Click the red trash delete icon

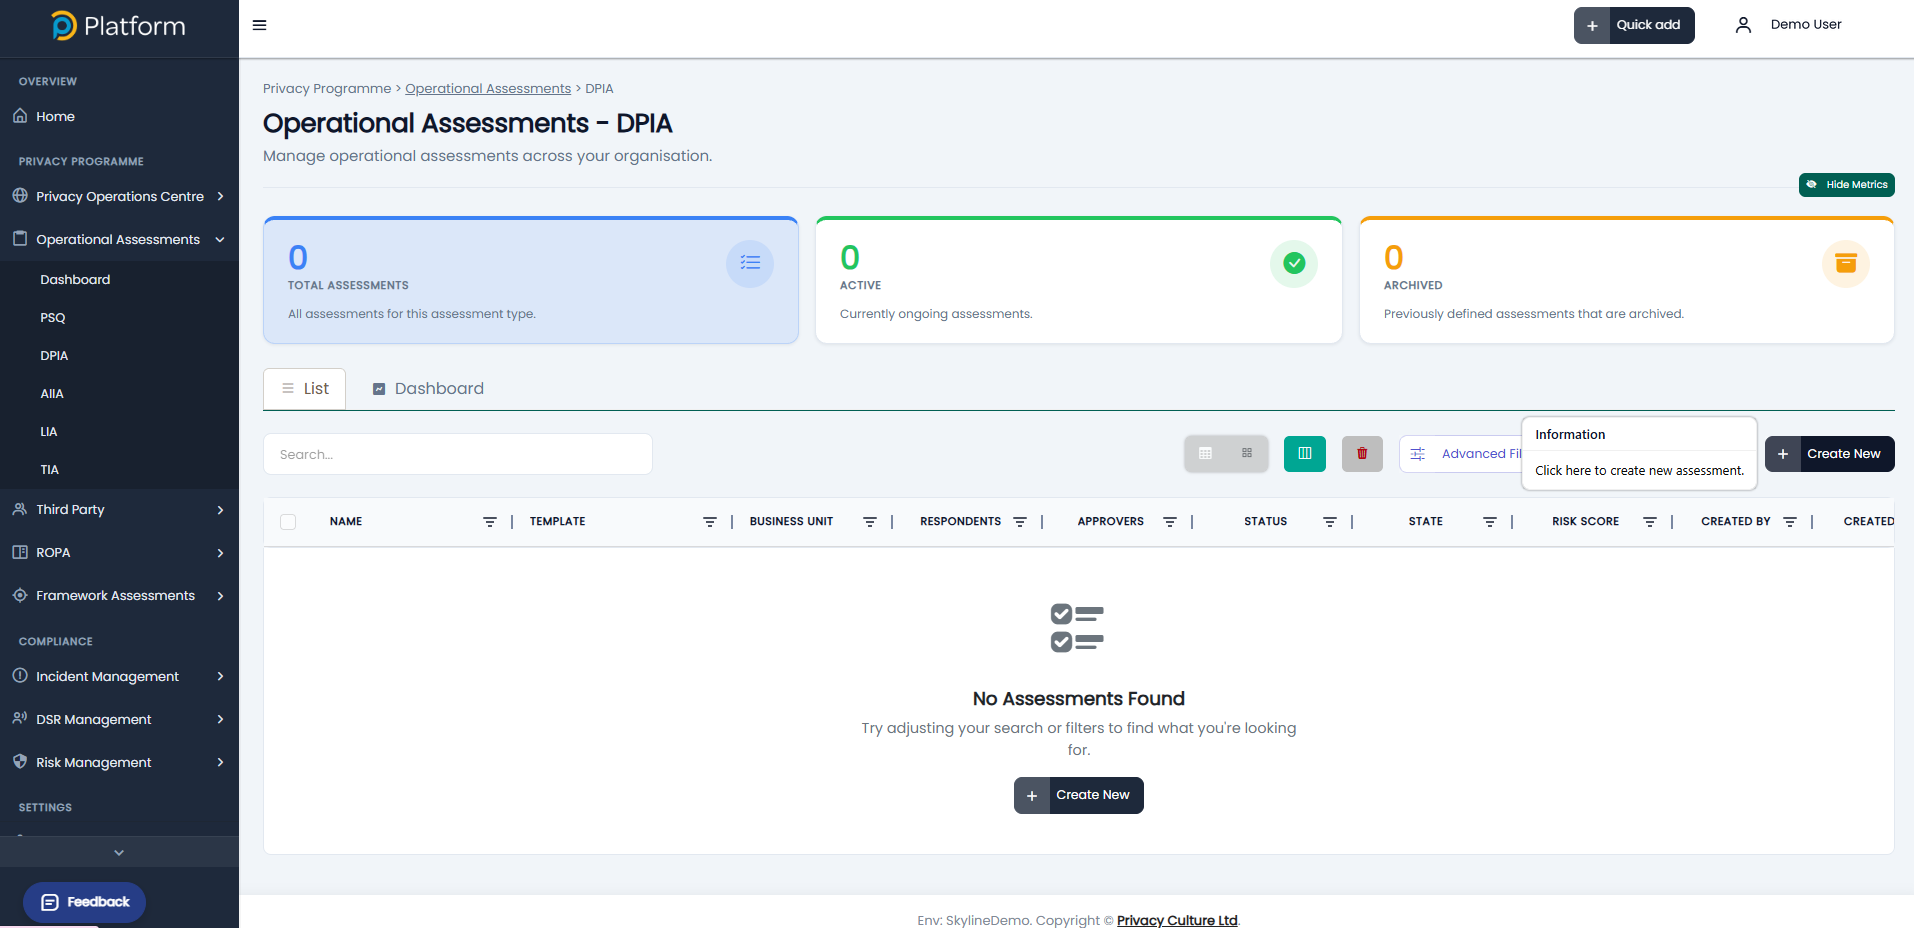coord(1362,454)
